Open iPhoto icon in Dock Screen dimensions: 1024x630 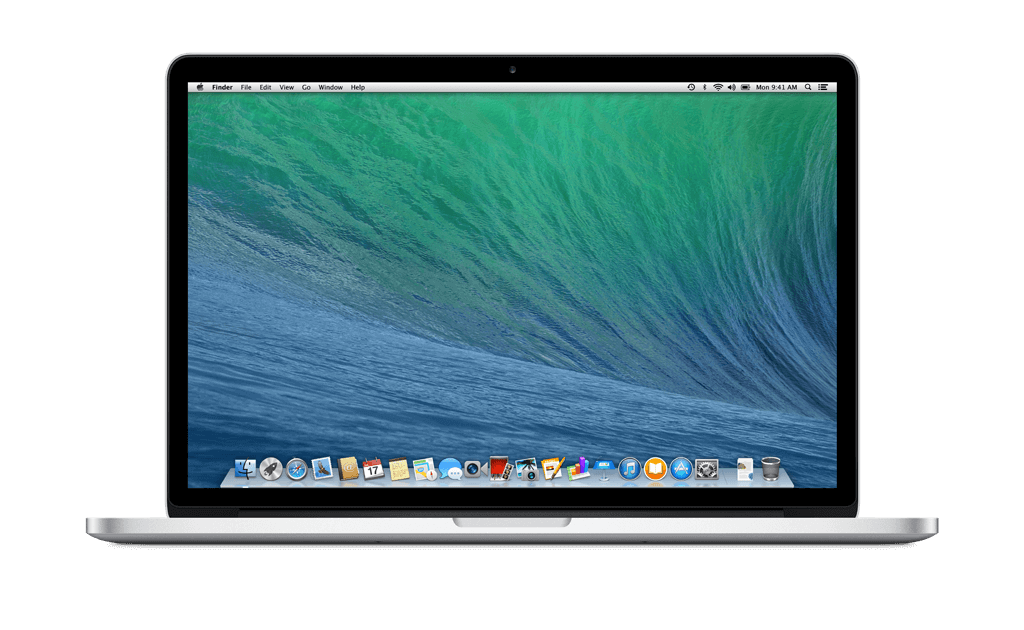coord(526,469)
